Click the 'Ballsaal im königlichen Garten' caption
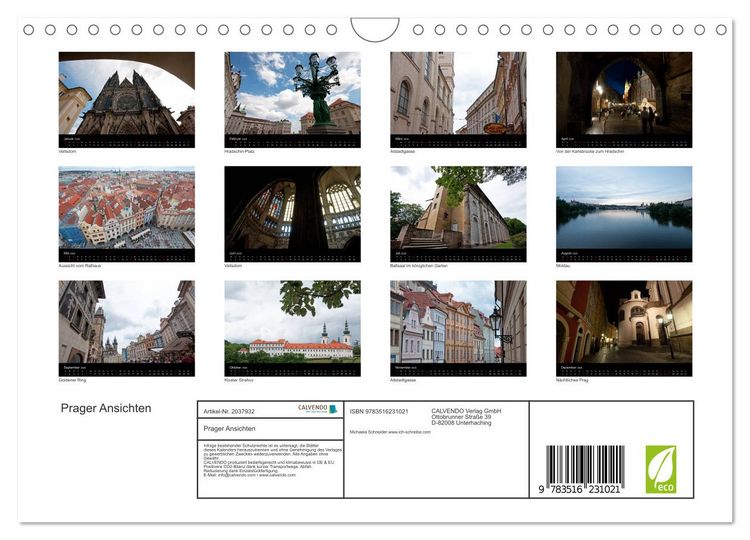The height and width of the screenshot is (540, 750). [x=419, y=266]
